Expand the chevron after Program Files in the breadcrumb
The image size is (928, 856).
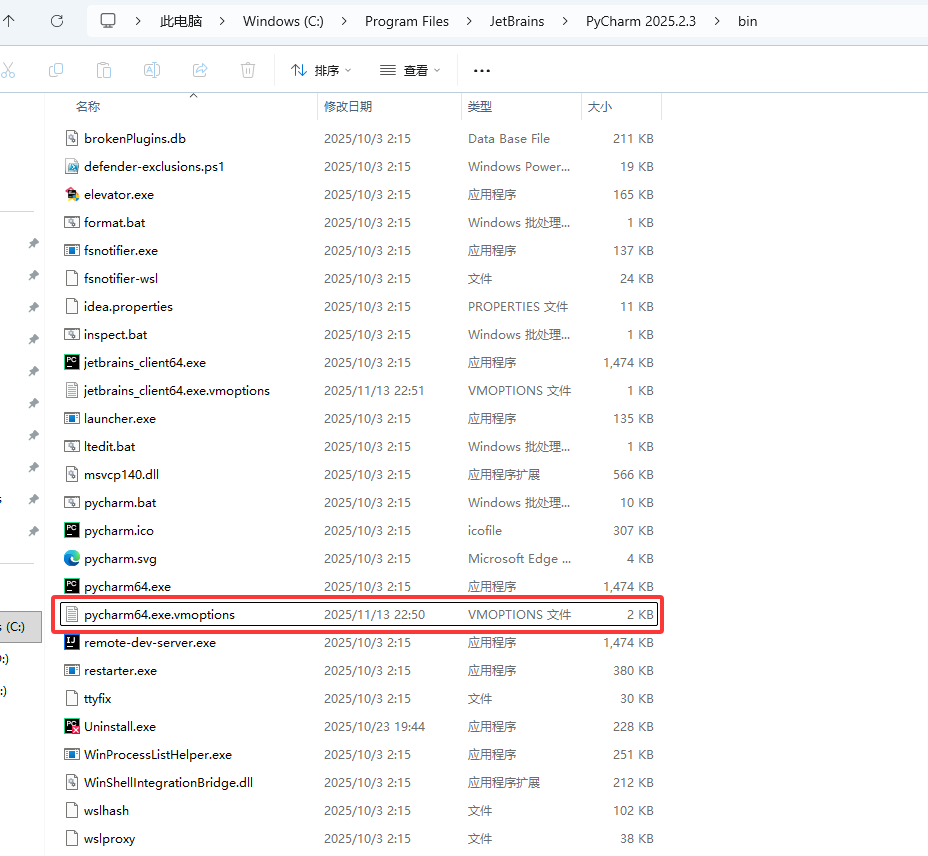[x=466, y=21]
